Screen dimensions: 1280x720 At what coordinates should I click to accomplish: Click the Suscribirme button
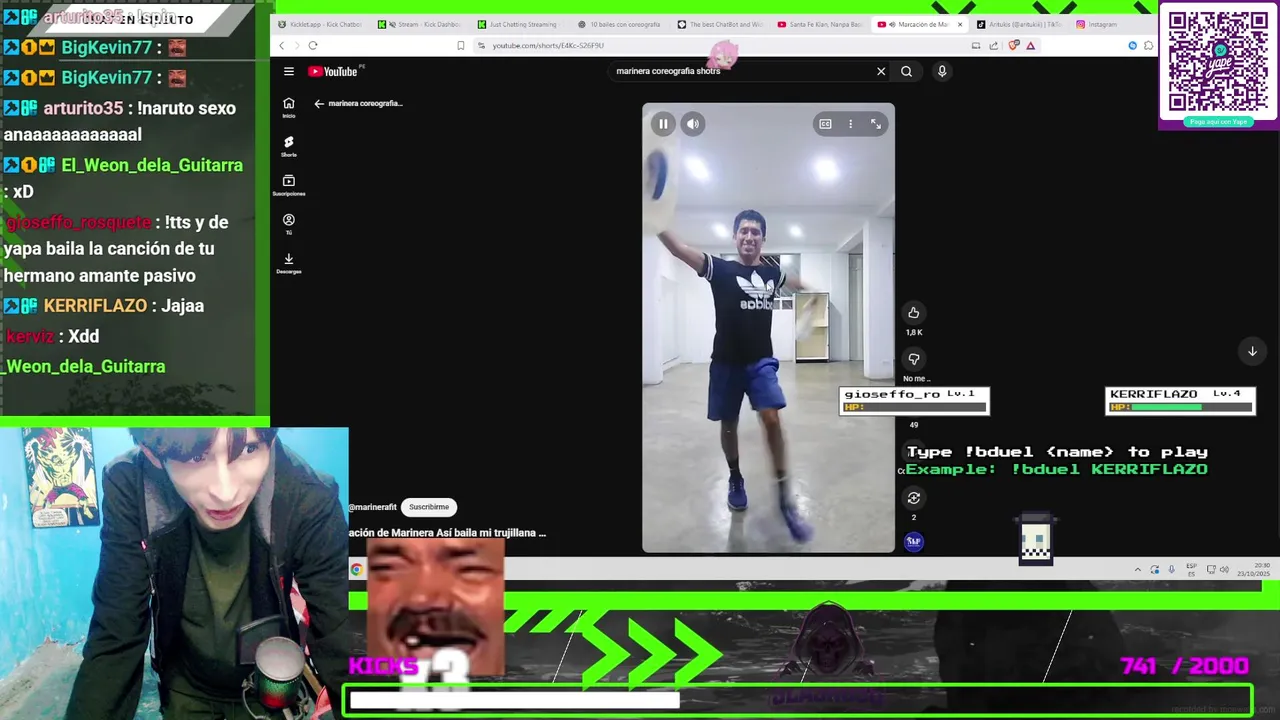coord(429,507)
